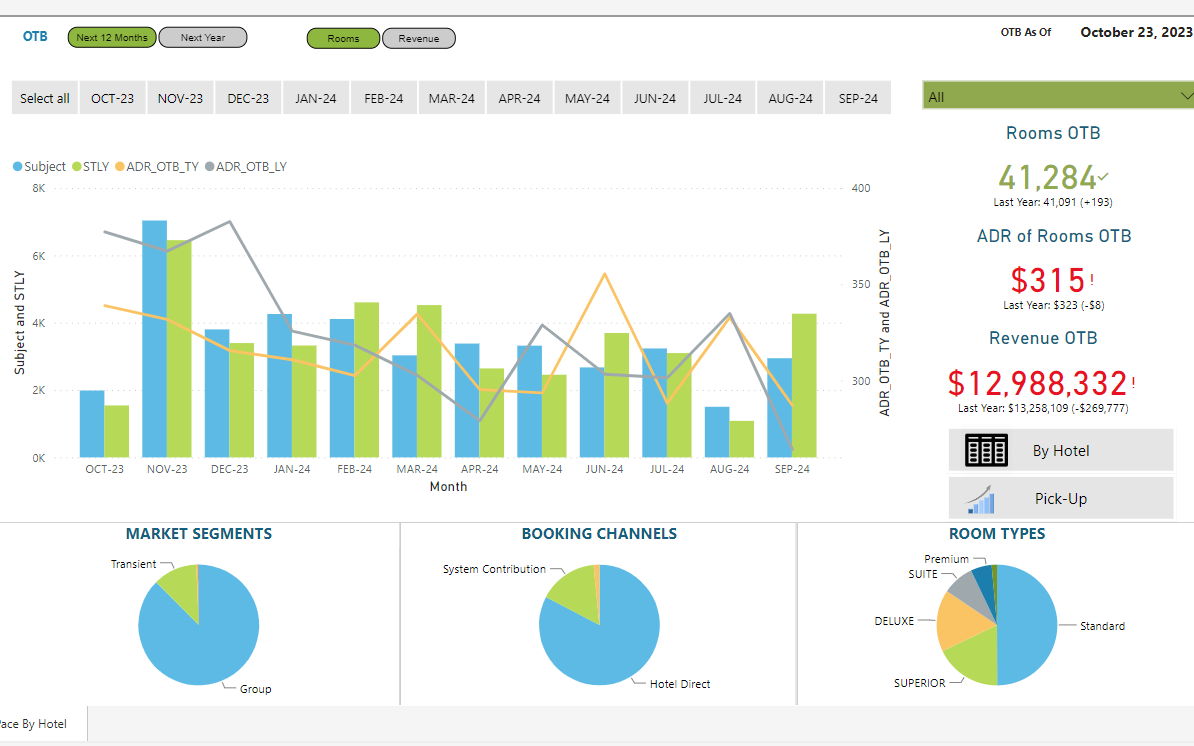Open the Pick-Up report
Image resolution: width=1194 pixels, height=746 pixels.
point(1061,499)
